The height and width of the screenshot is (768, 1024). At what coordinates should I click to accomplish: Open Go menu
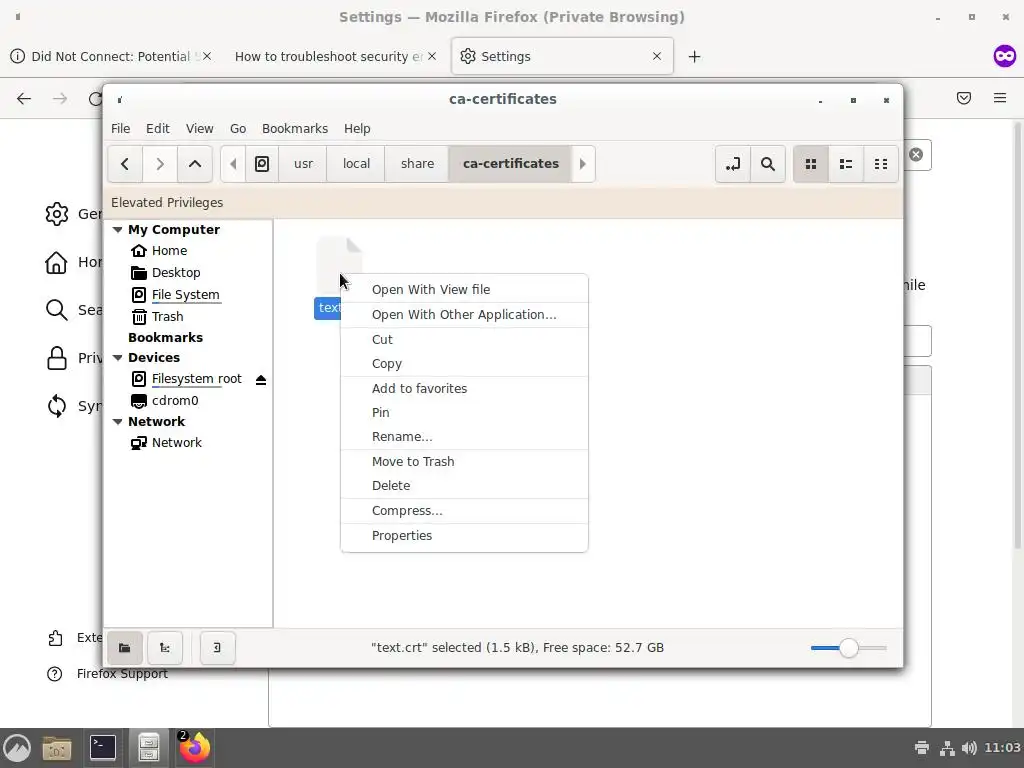(238, 129)
